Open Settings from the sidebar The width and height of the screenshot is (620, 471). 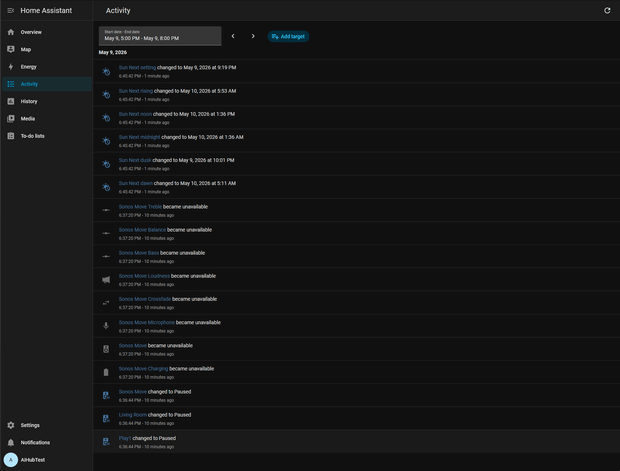pyautogui.click(x=46, y=425)
